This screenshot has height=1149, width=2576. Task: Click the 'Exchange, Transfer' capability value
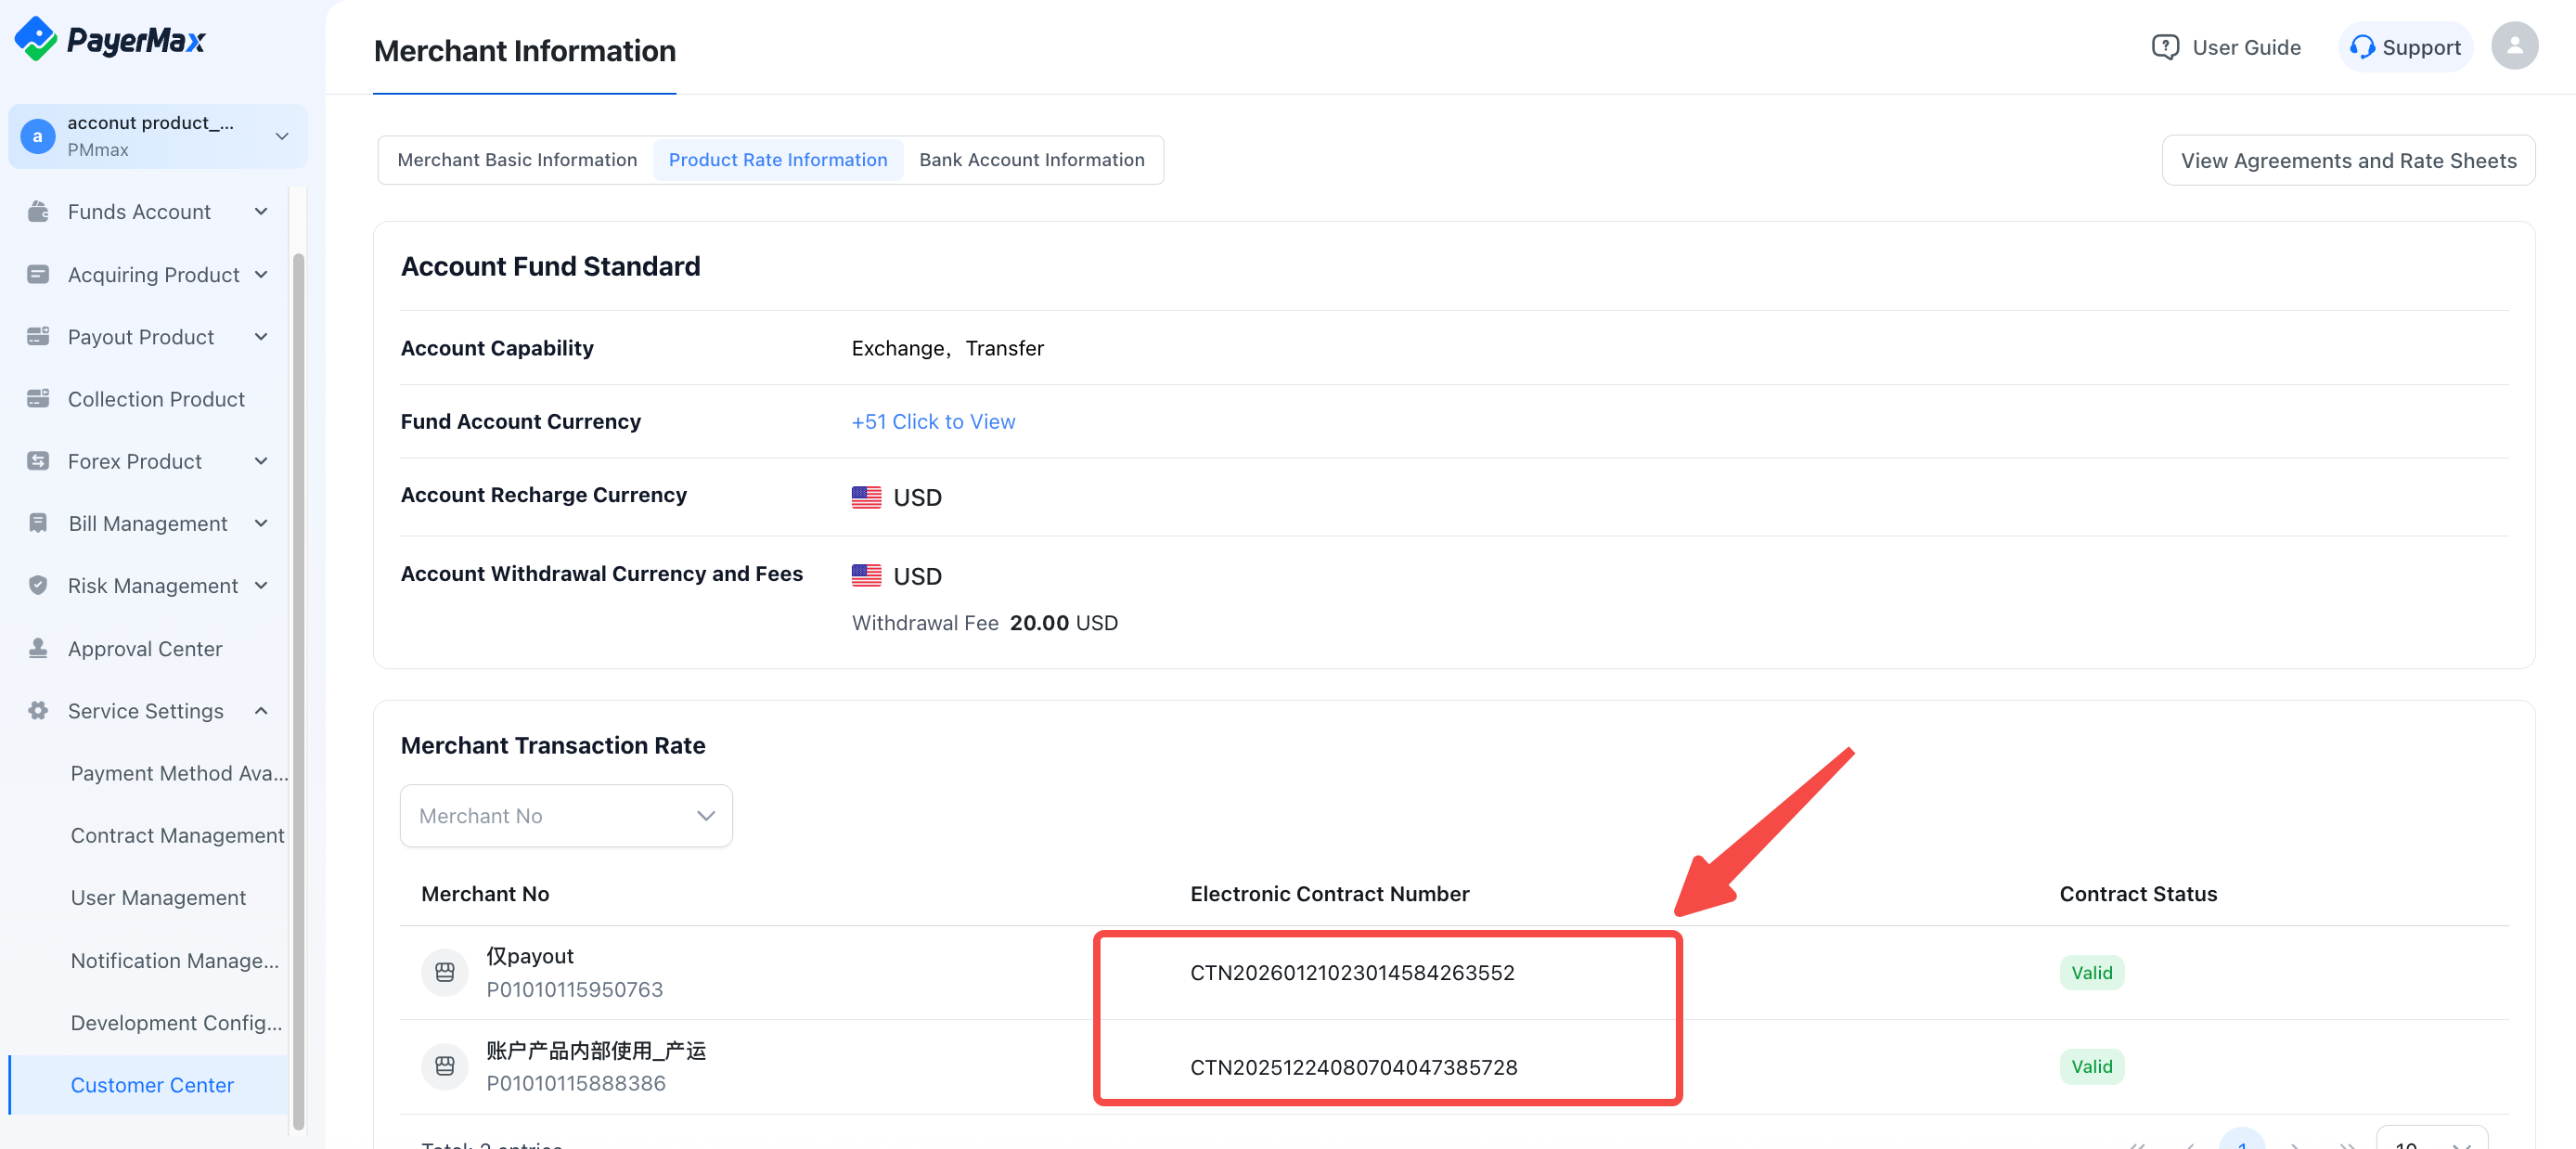coord(947,348)
